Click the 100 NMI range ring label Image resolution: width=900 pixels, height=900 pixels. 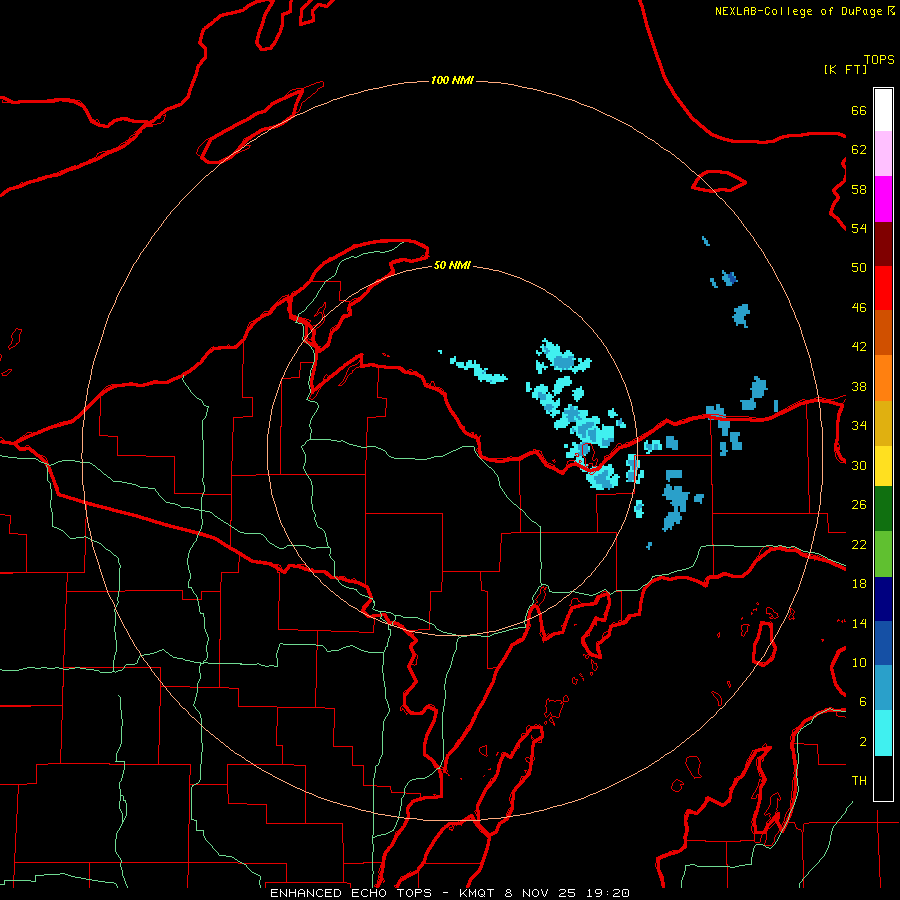[452, 80]
